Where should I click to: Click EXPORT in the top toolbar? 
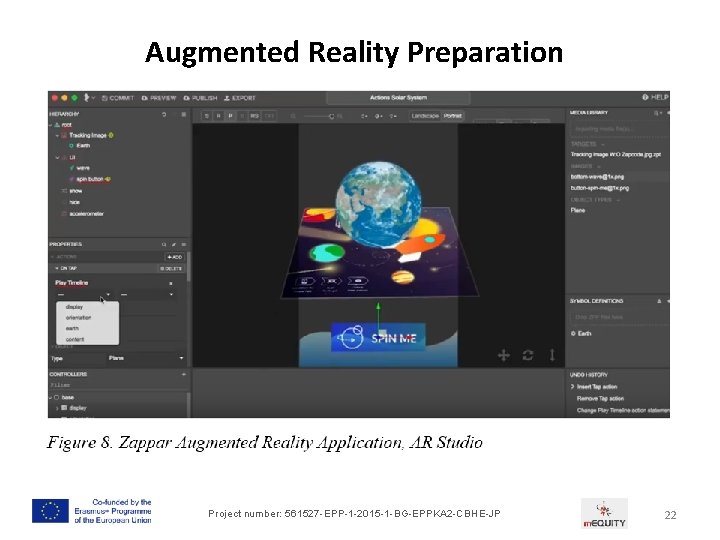tap(239, 98)
